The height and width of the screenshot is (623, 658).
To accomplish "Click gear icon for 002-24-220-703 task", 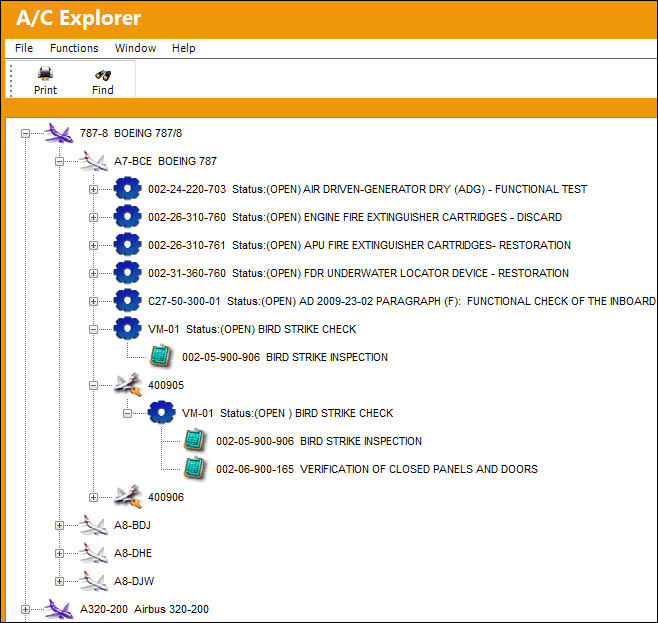I will [128, 189].
